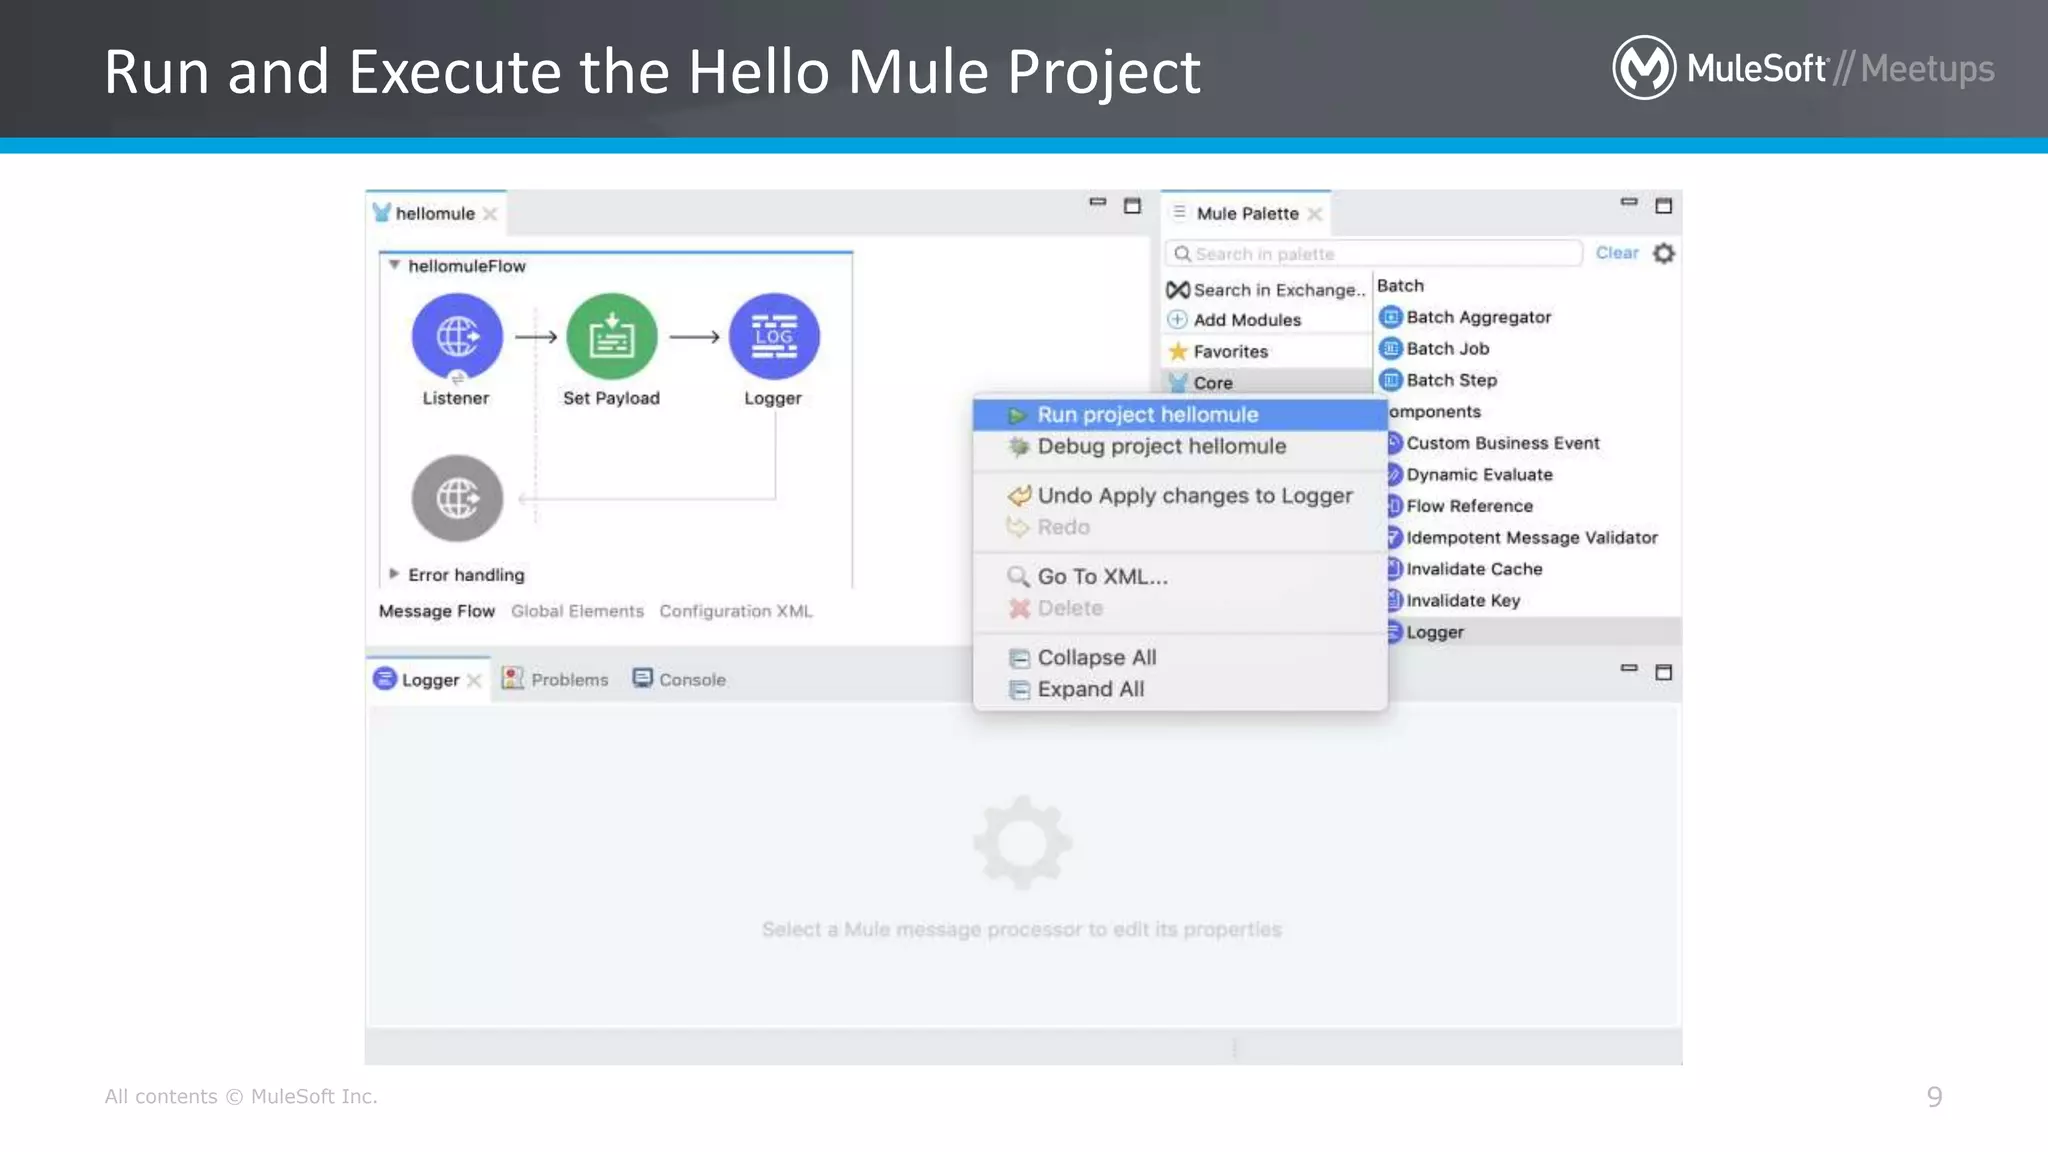Open the Console tab
The width and height of the screenshot is (2048, 1152).
(680, 679)
